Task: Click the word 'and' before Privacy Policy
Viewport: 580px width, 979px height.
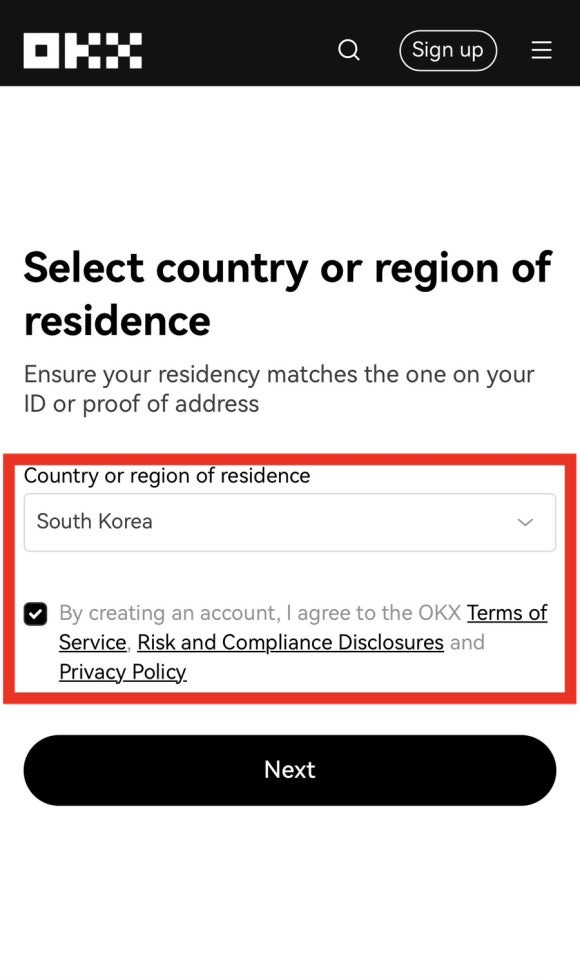Action: tap(467, 642)
